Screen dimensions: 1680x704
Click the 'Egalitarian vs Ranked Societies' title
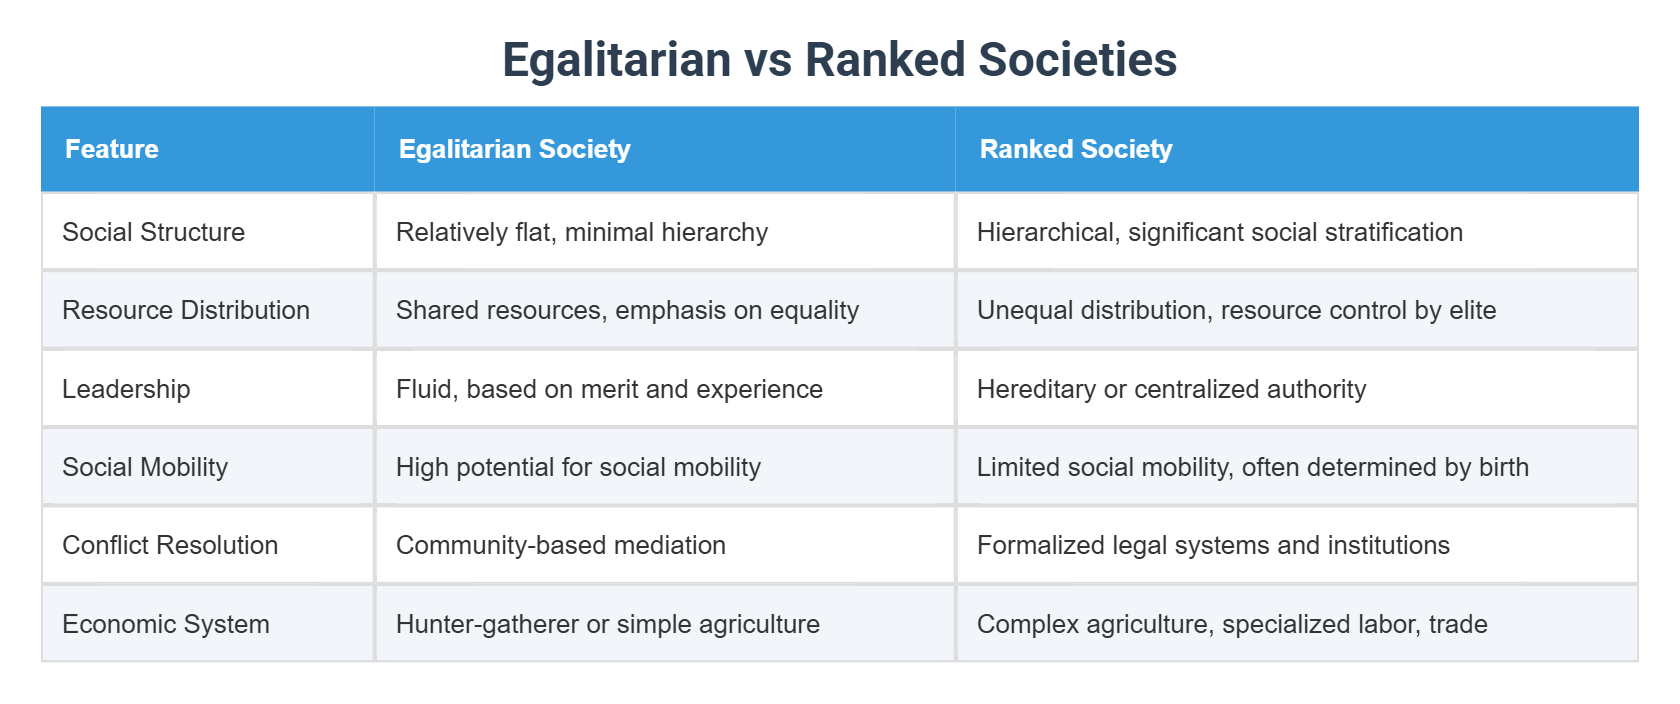(839, 60)
